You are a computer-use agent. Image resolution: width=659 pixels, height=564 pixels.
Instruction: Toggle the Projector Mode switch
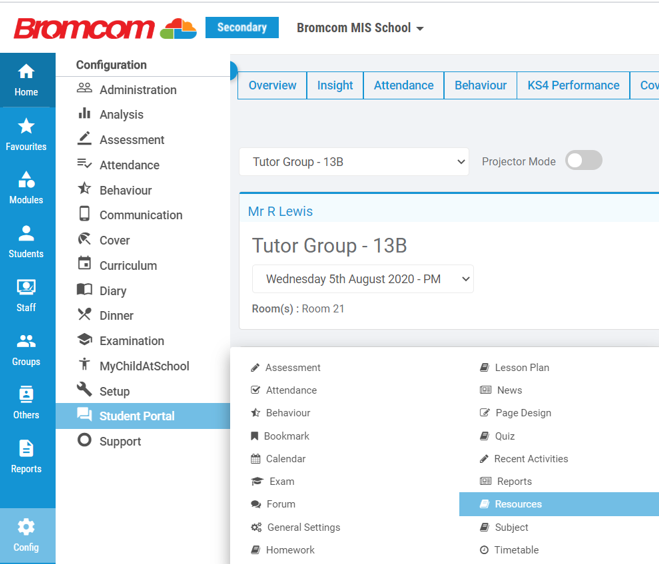(x=583, y=161)
